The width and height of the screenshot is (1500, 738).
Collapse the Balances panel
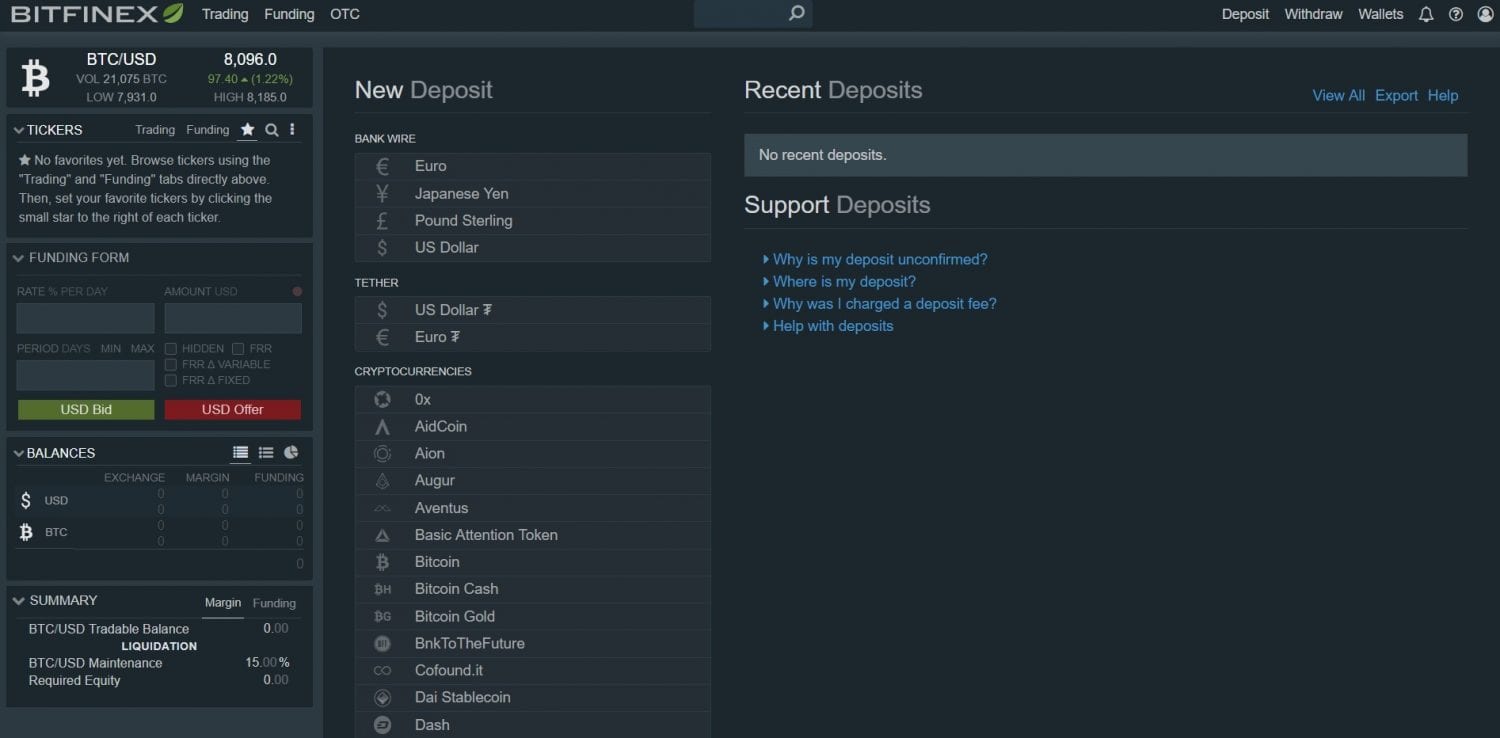click(18, 453)
